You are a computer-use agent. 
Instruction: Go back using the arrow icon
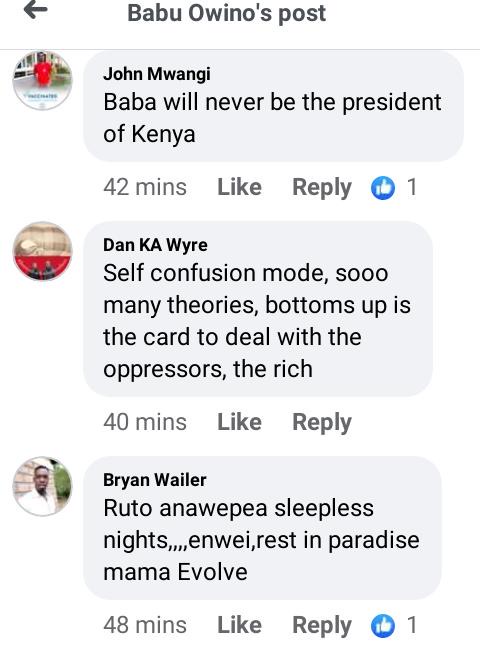coord(35,10)
